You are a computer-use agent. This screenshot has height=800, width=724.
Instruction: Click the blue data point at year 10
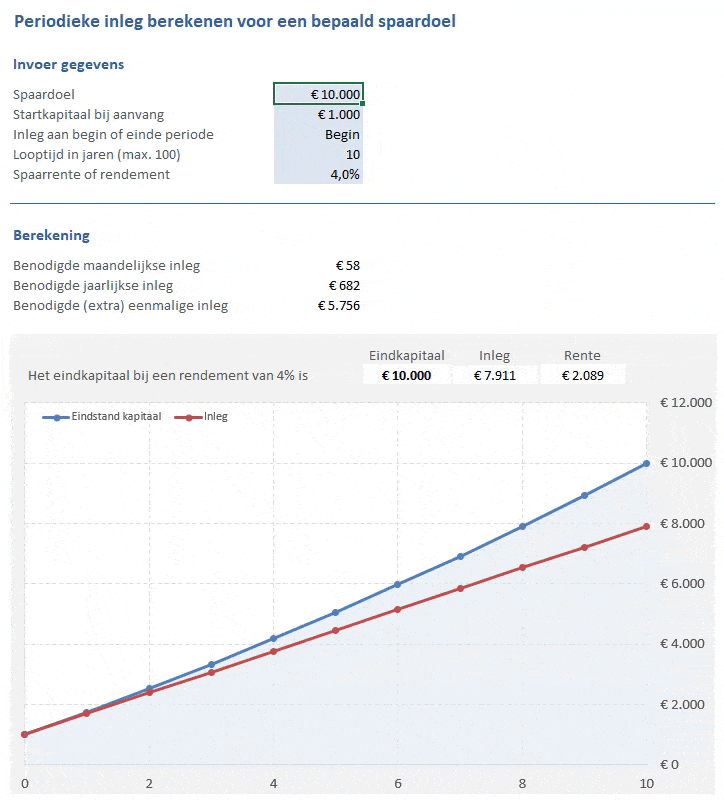tap(646, 464)
